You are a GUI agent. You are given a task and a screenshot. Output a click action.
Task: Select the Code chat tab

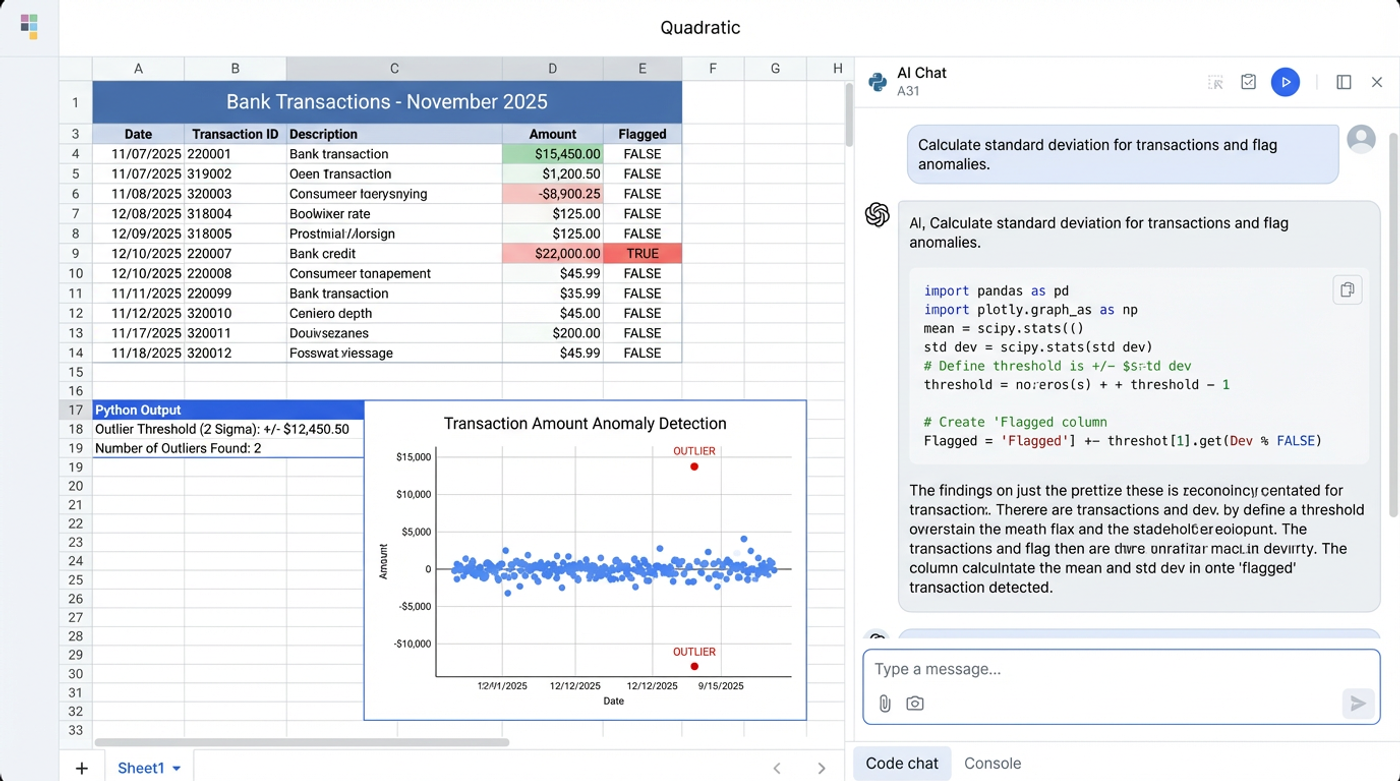[x=902, y=763]
